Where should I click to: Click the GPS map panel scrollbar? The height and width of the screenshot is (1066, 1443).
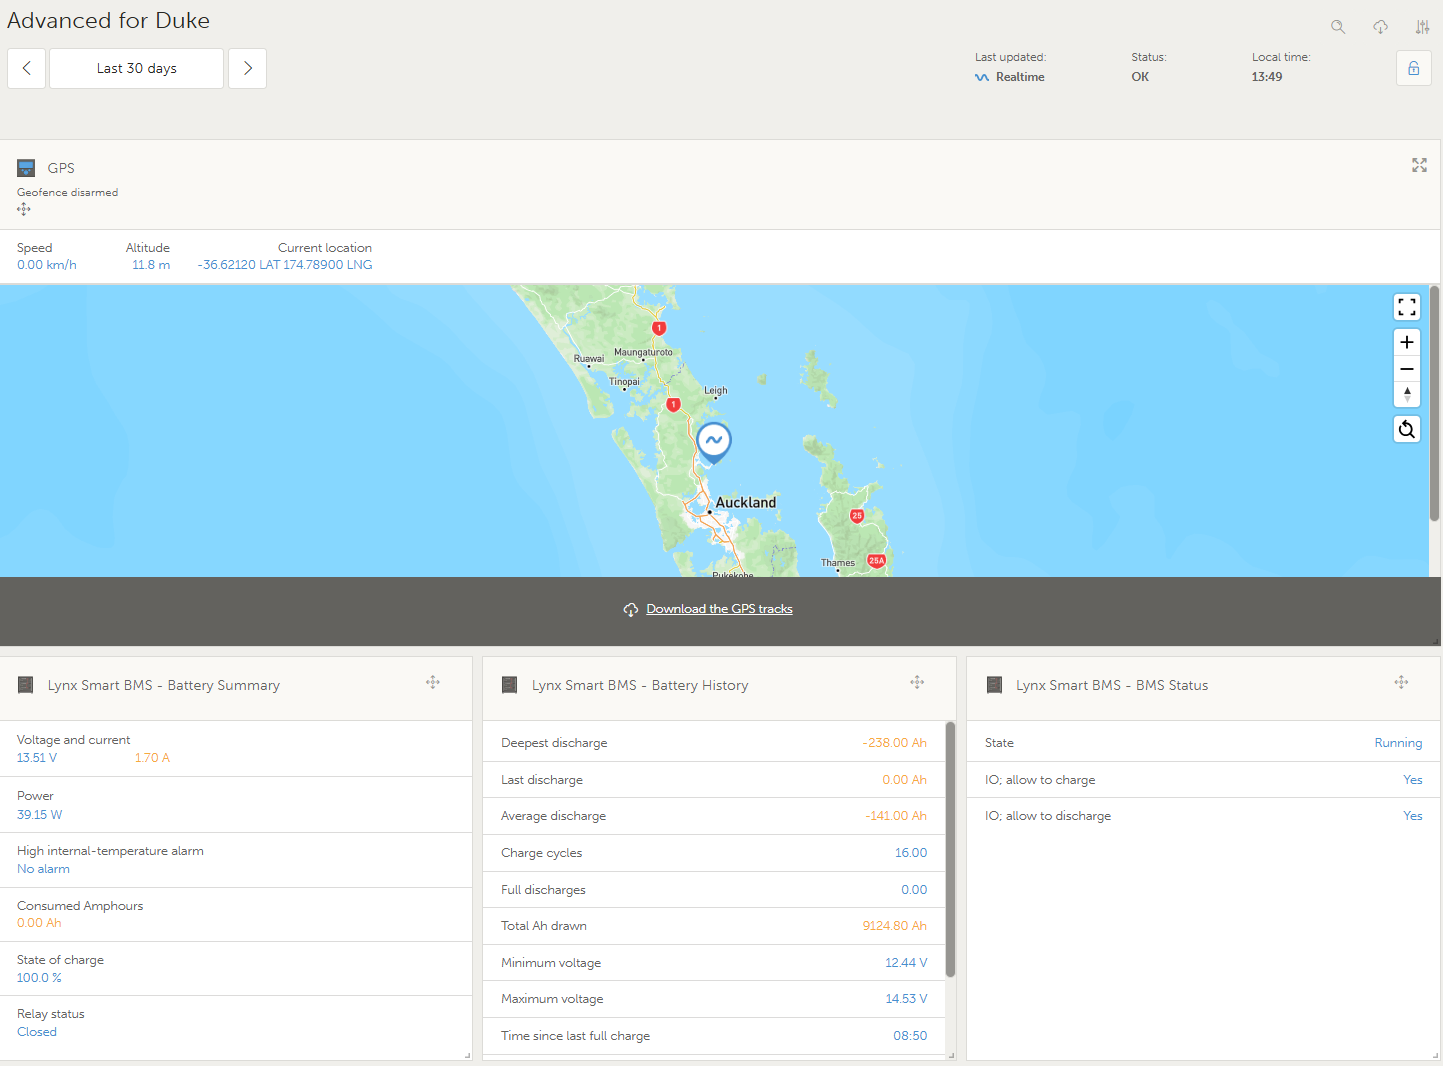tap(1435, 404)
